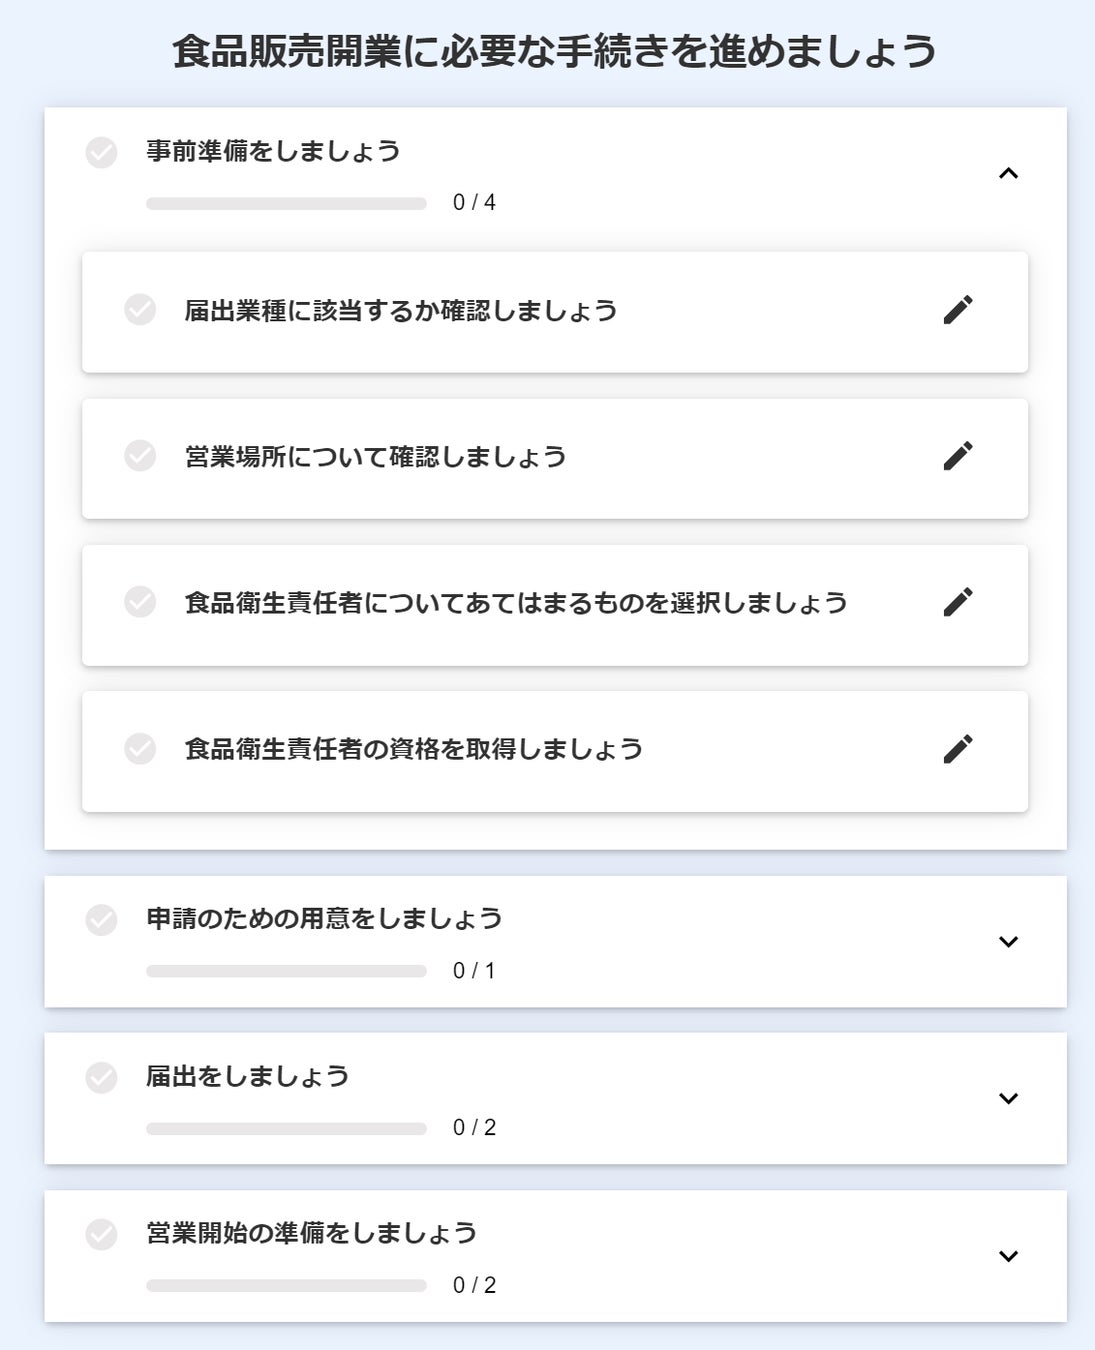Open the 食品衛生責任者についてあてはまるものを選択しましょう task
The height and width of the screenshot is (1350, 1095).
coord(515,603)
